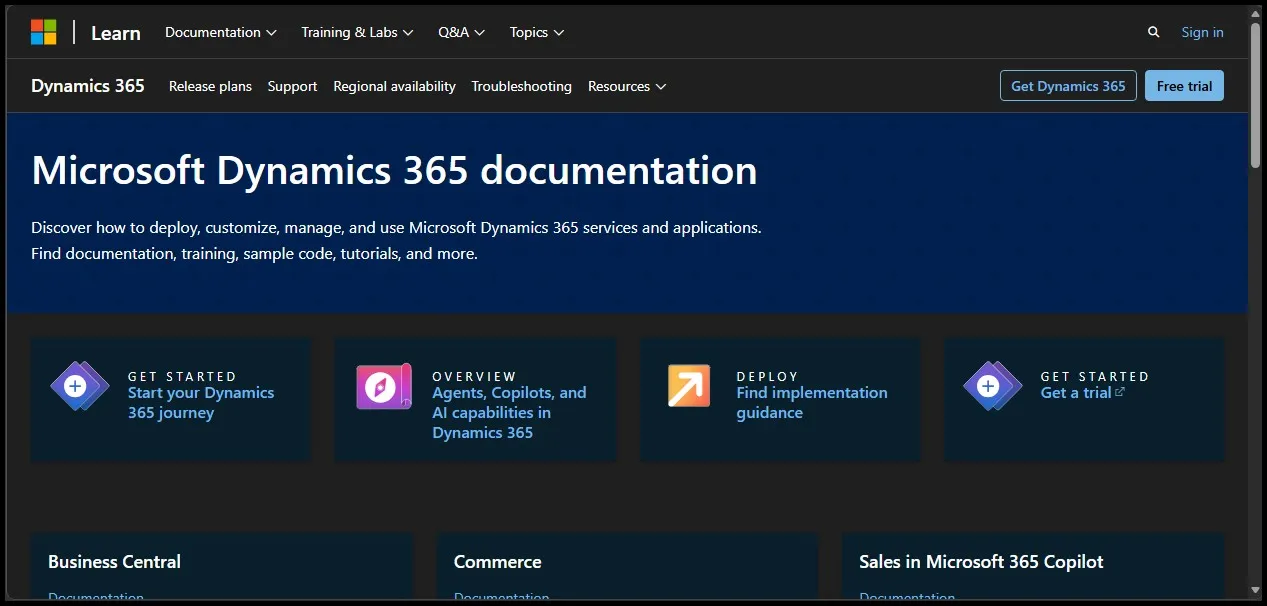Screen dimensions: 1267x606
Task: Click the Business Central card heading
Action: (x=114, y=562)
